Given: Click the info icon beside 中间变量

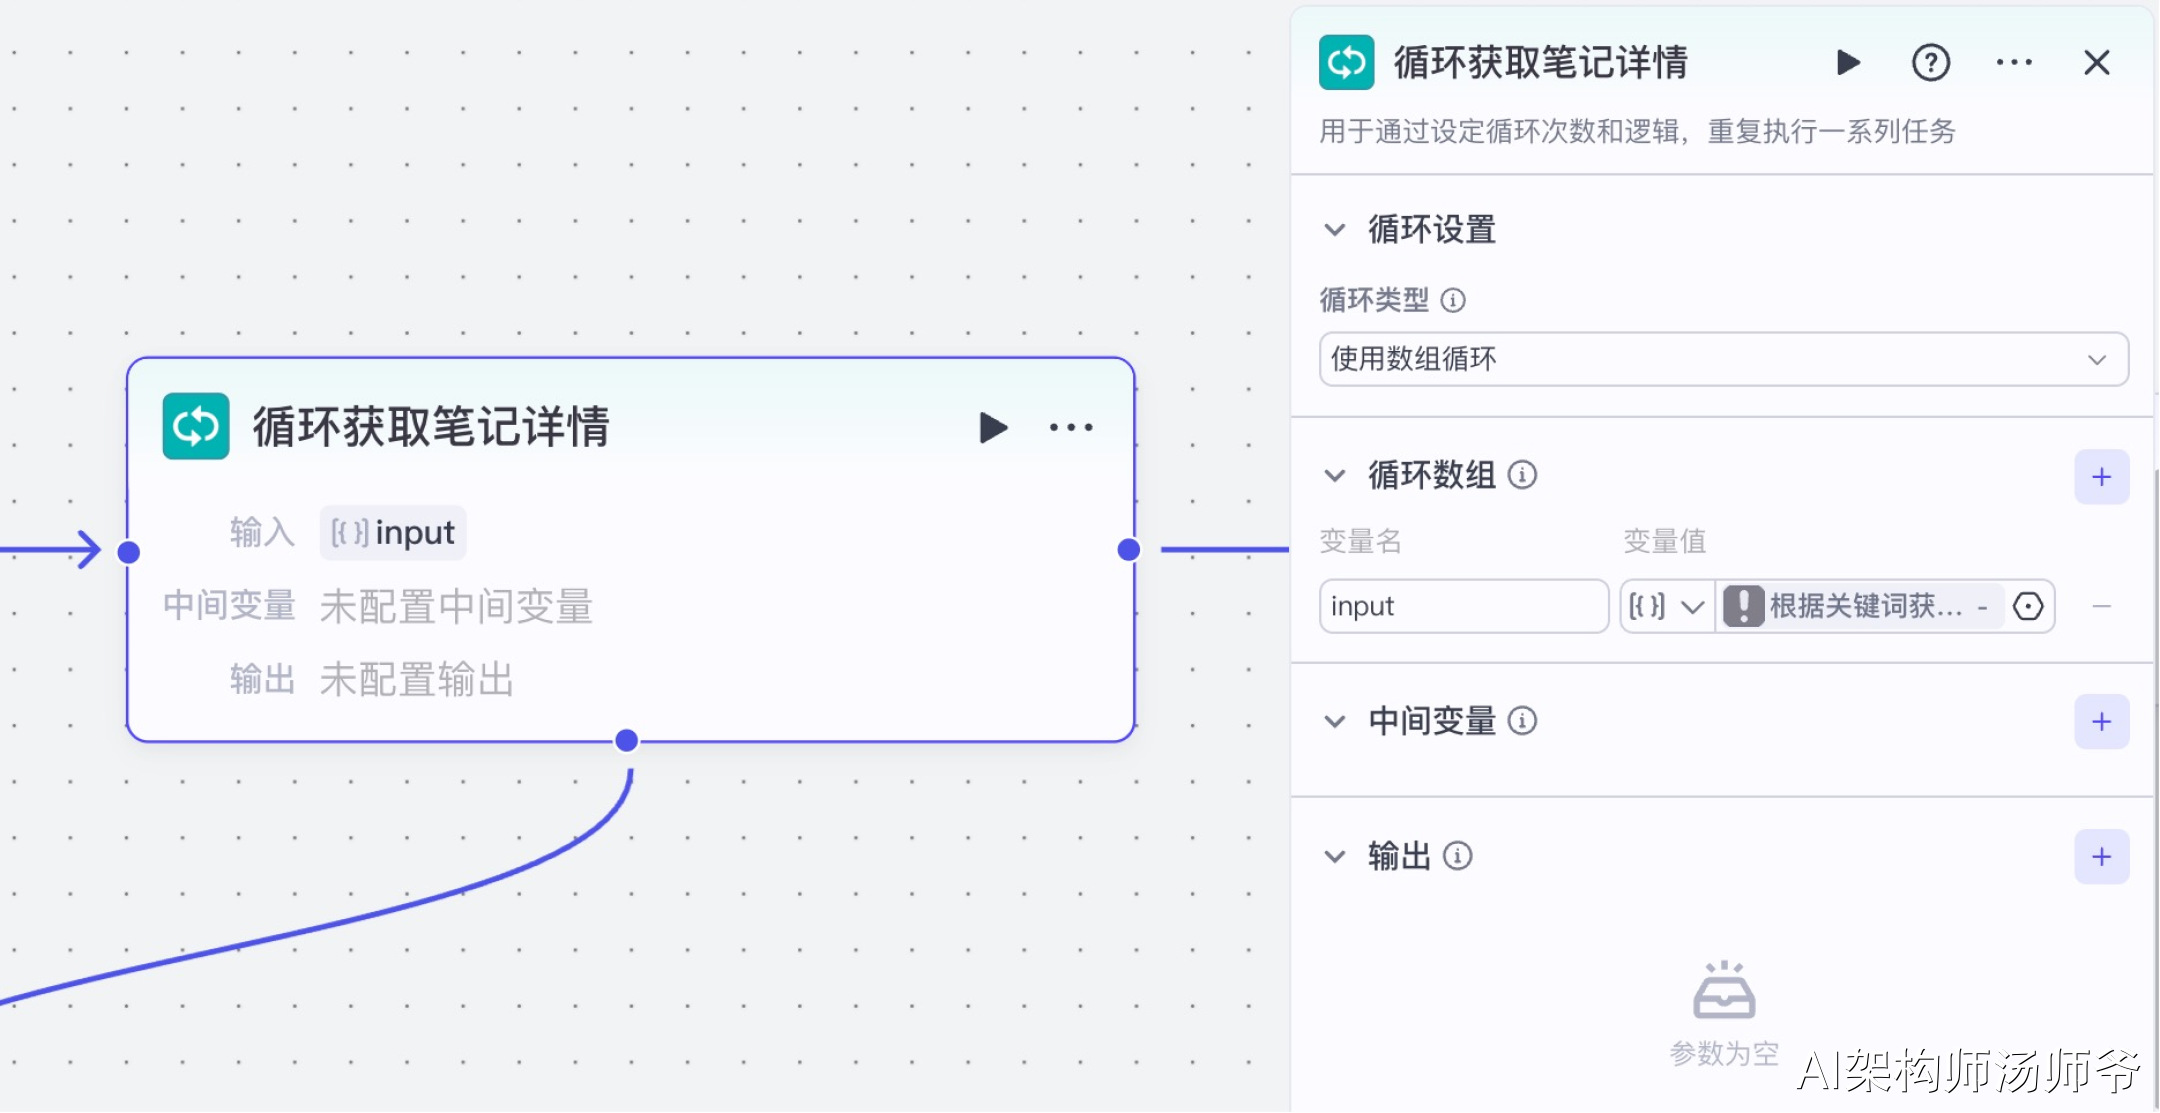Looking at the screenshot, I should [x=1522, y=721].
